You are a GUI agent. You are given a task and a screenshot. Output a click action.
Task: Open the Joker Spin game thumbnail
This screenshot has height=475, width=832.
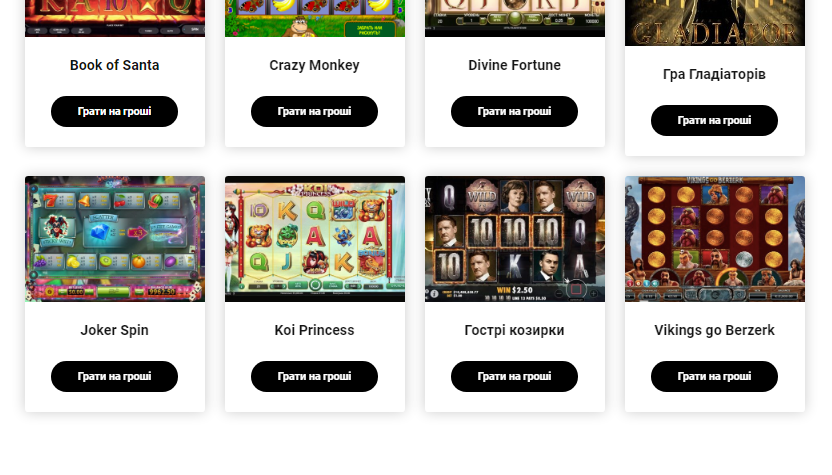point(115,239)
